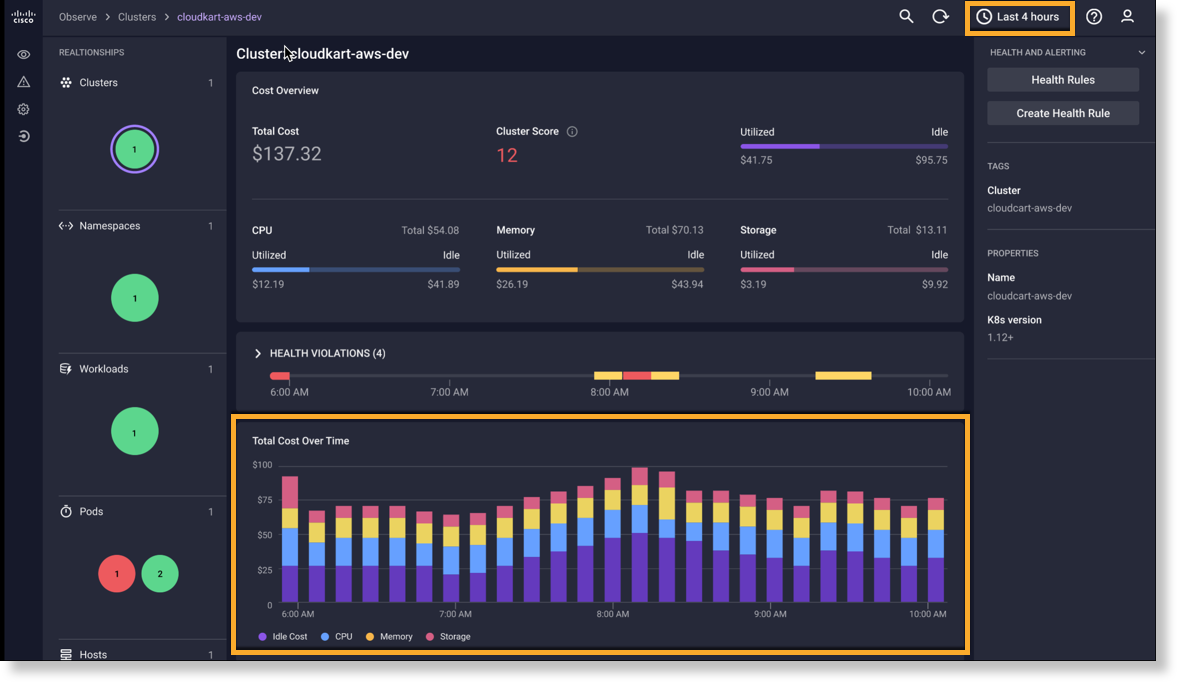Click the Workloads relationship label

pyautogui.click(x=104, y=369)
